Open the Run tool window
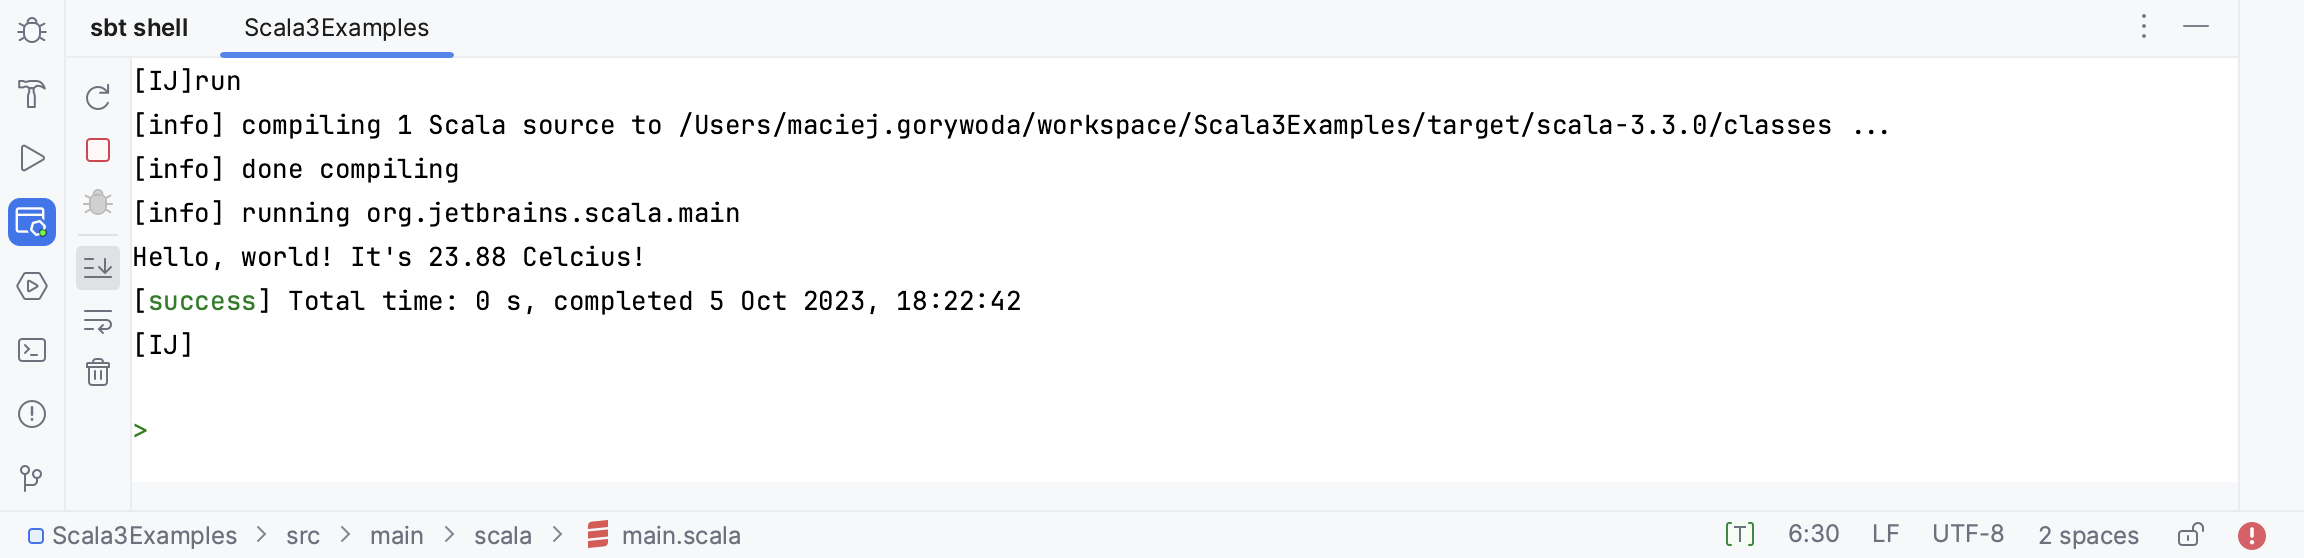Screen dimensions: 2304x558 click(x=32, y=158)
